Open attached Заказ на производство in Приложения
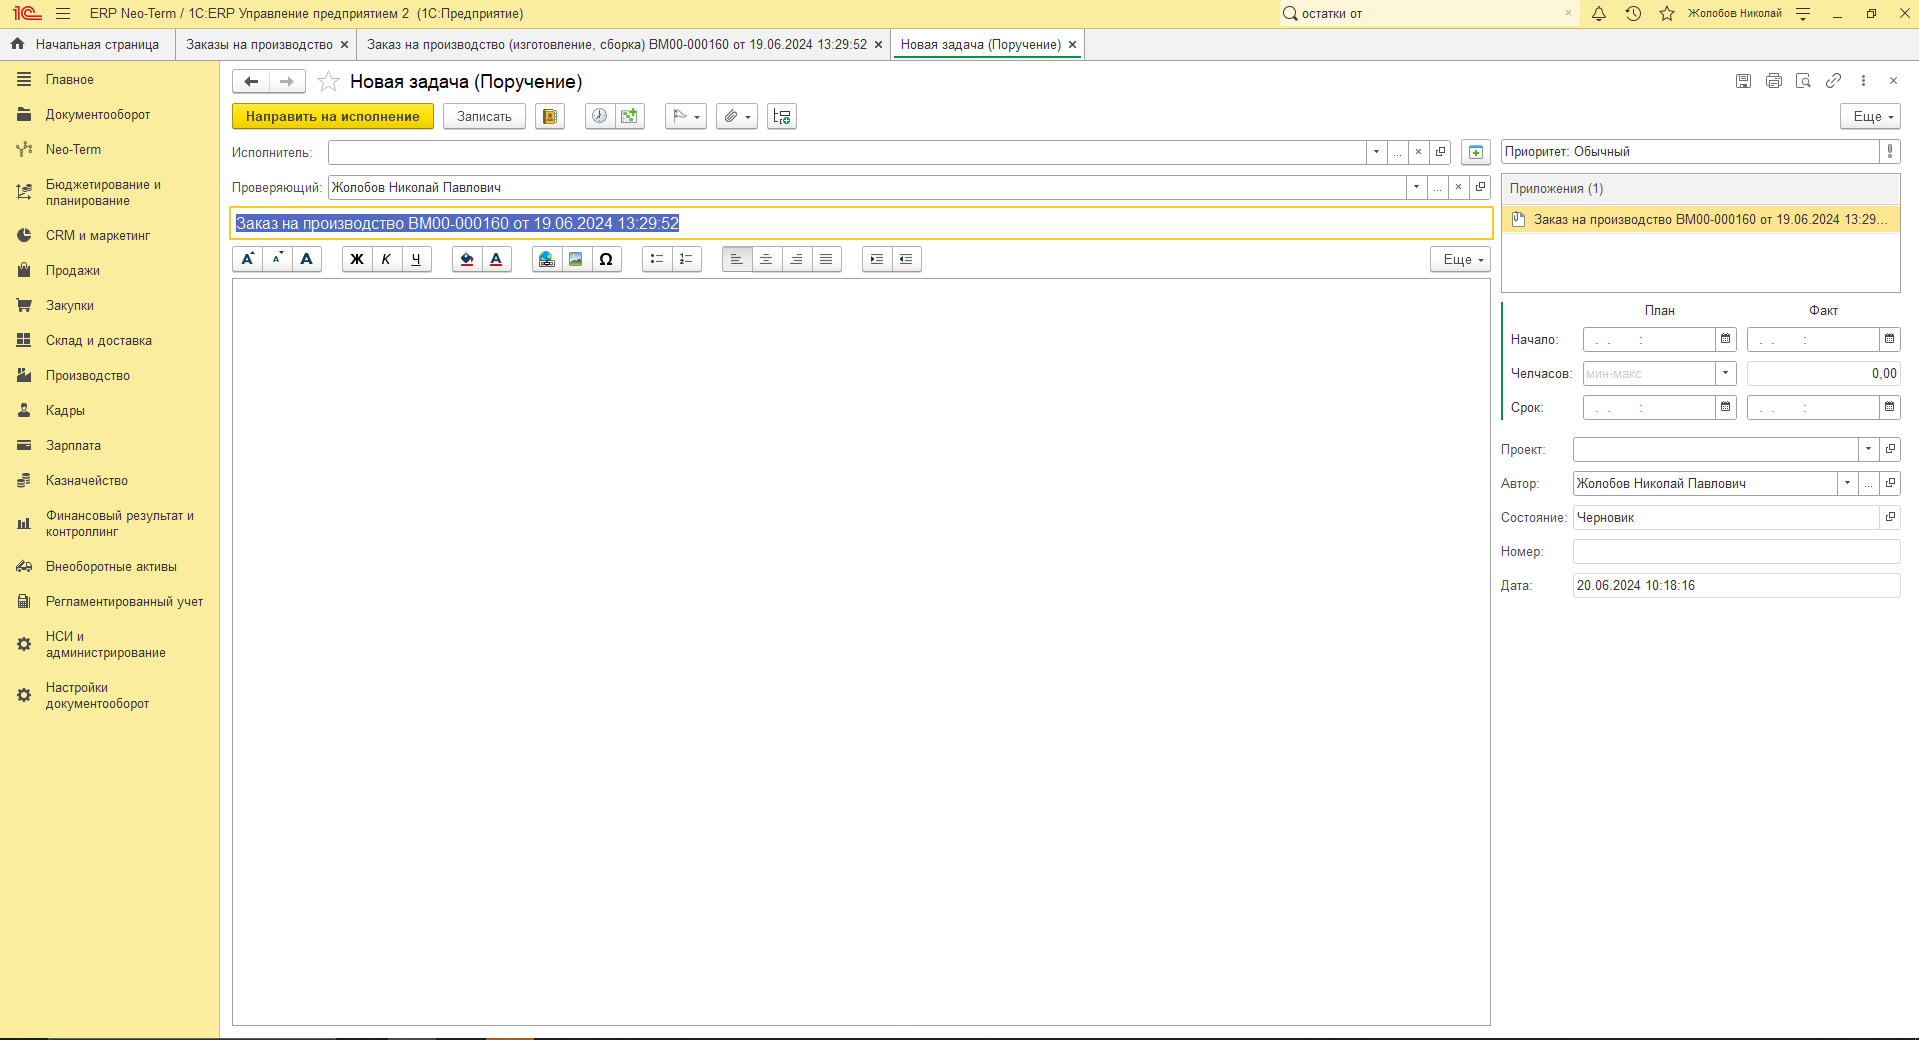 [1701, 219]
